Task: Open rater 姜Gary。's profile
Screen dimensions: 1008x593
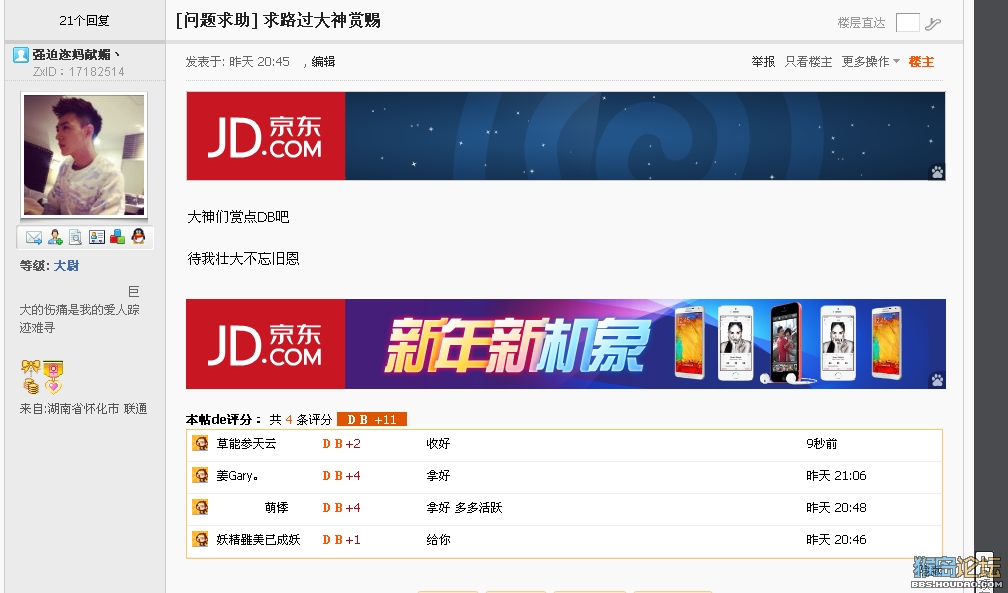Action: (x=237, y=476)
